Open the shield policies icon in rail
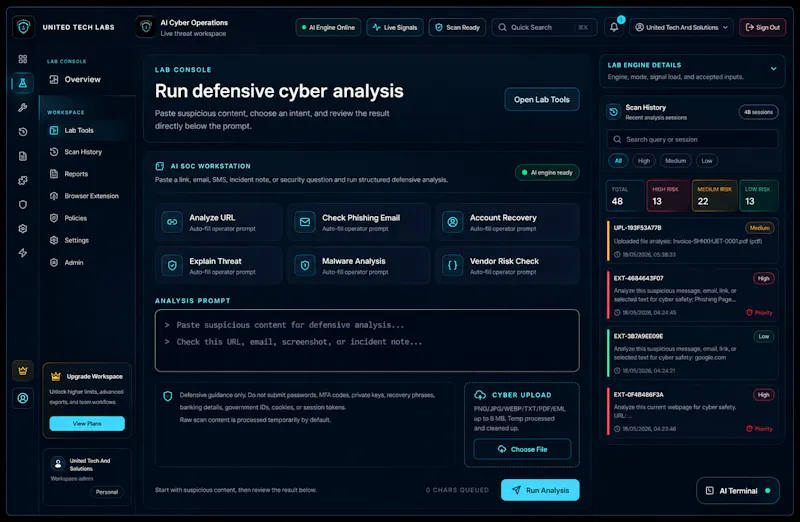The height and width of the screenshot is (522, 800). (22, 205)
